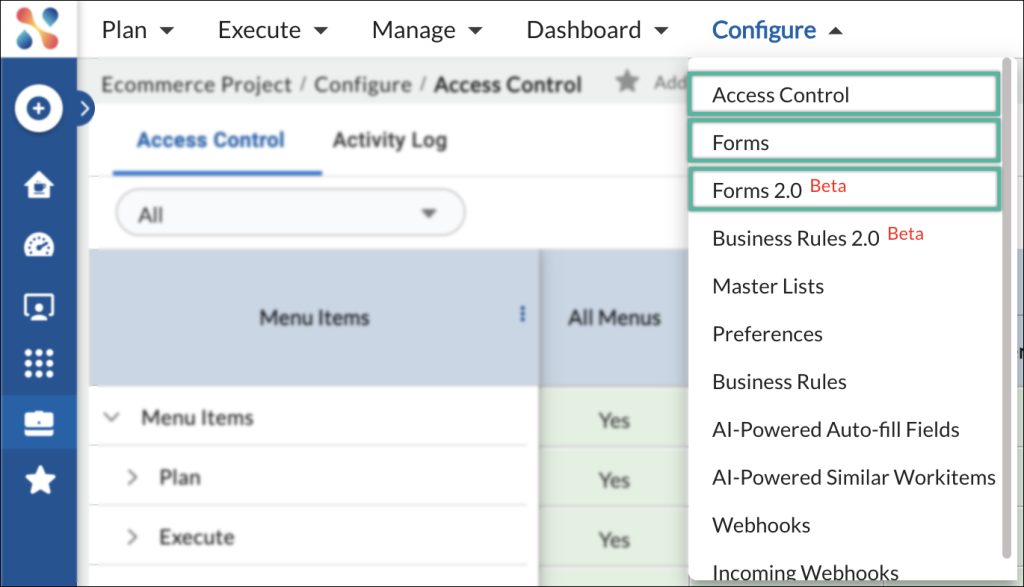Viewport: 1024px width, 587px height.
Task: Click the All Menus column header
Action: [x=614, y=318]
